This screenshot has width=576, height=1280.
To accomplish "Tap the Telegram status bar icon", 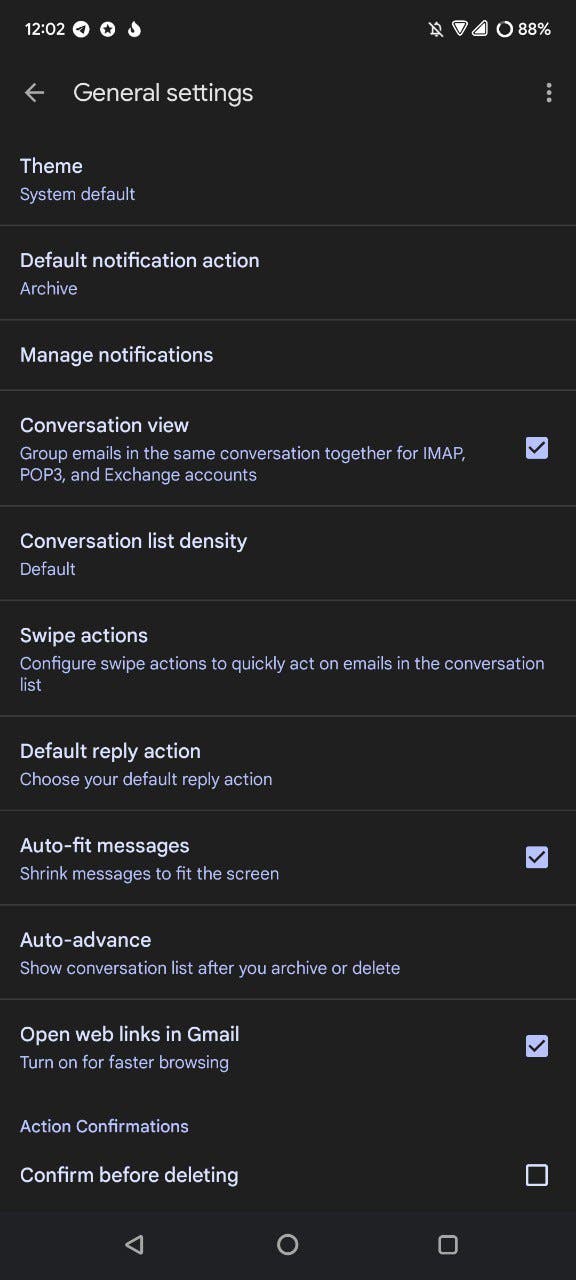I will coord(82,29).
